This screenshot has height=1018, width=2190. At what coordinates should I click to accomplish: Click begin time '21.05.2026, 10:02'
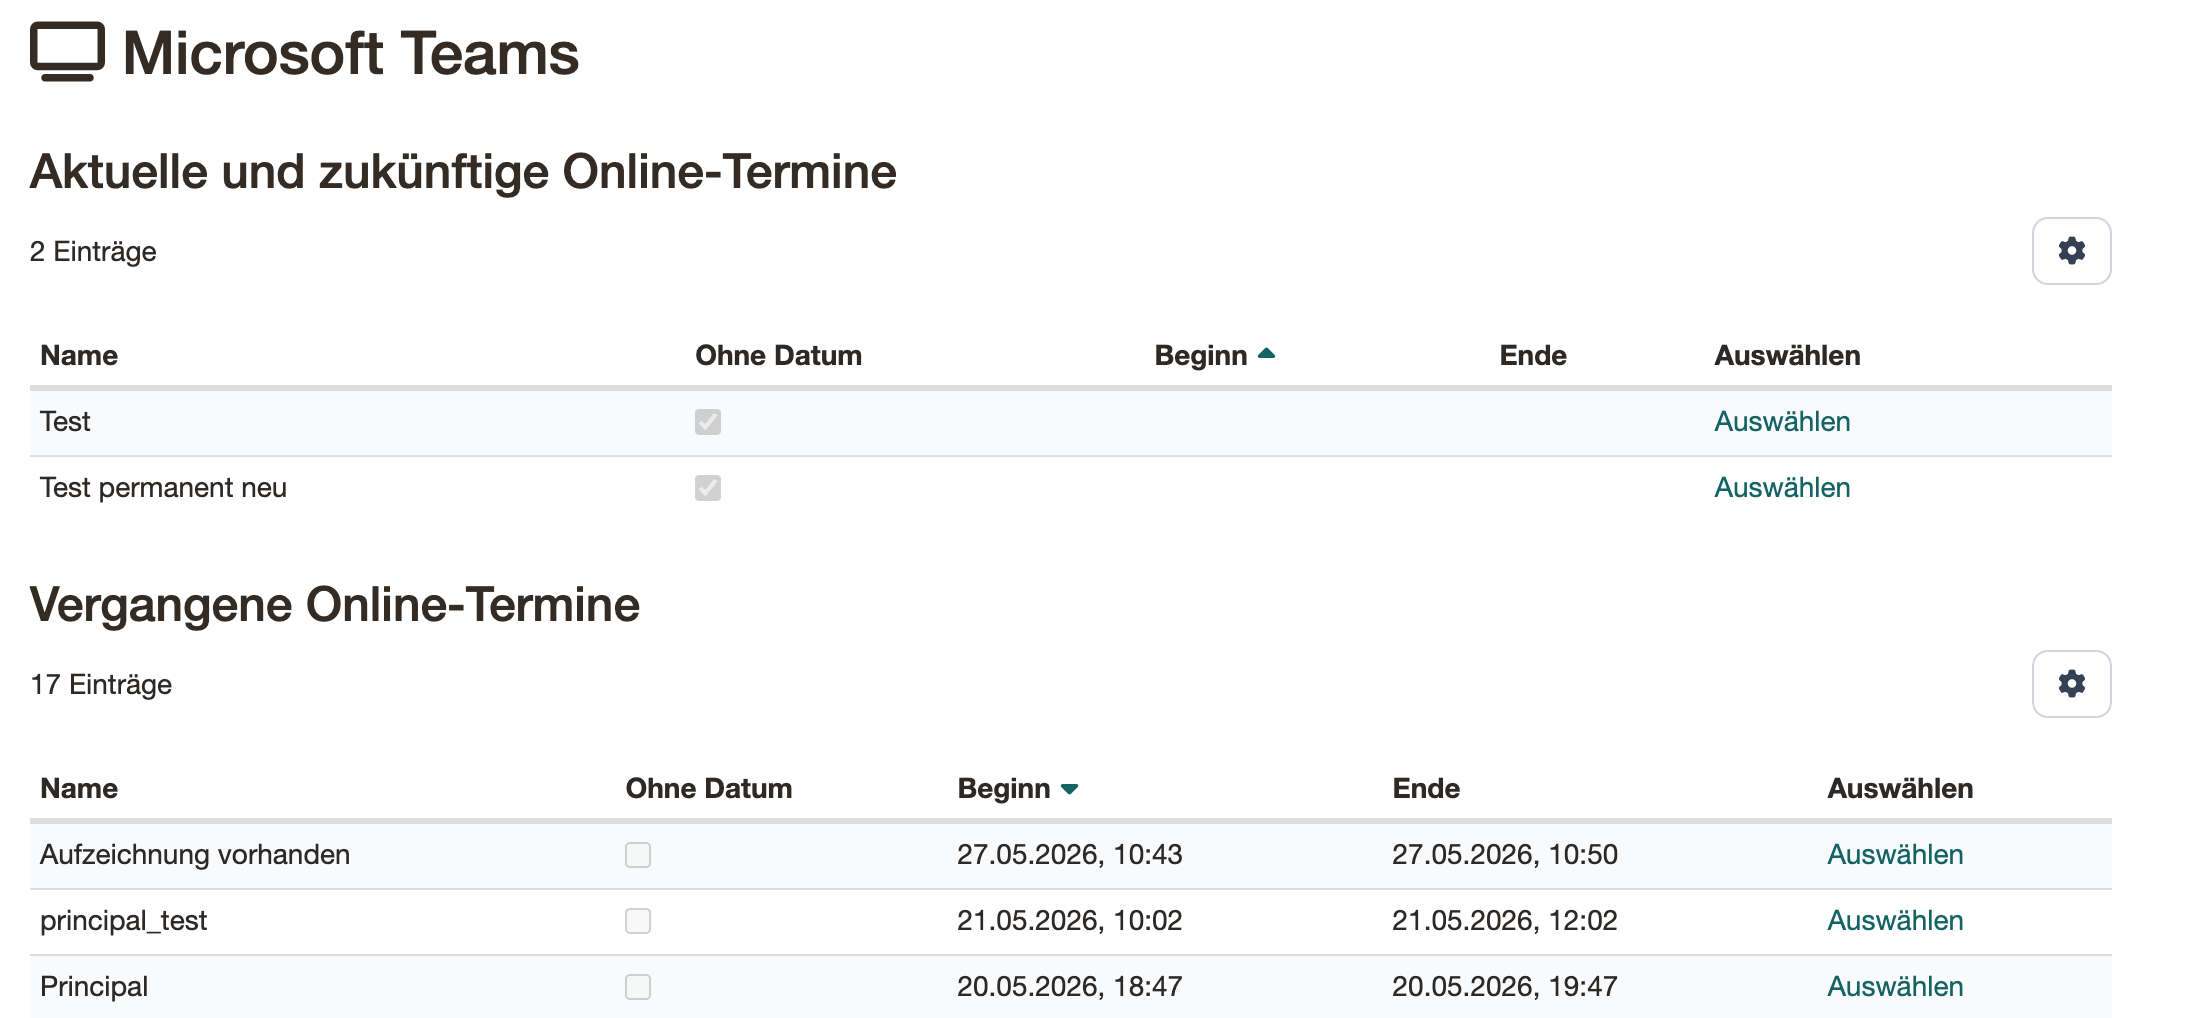[1069, 921]
